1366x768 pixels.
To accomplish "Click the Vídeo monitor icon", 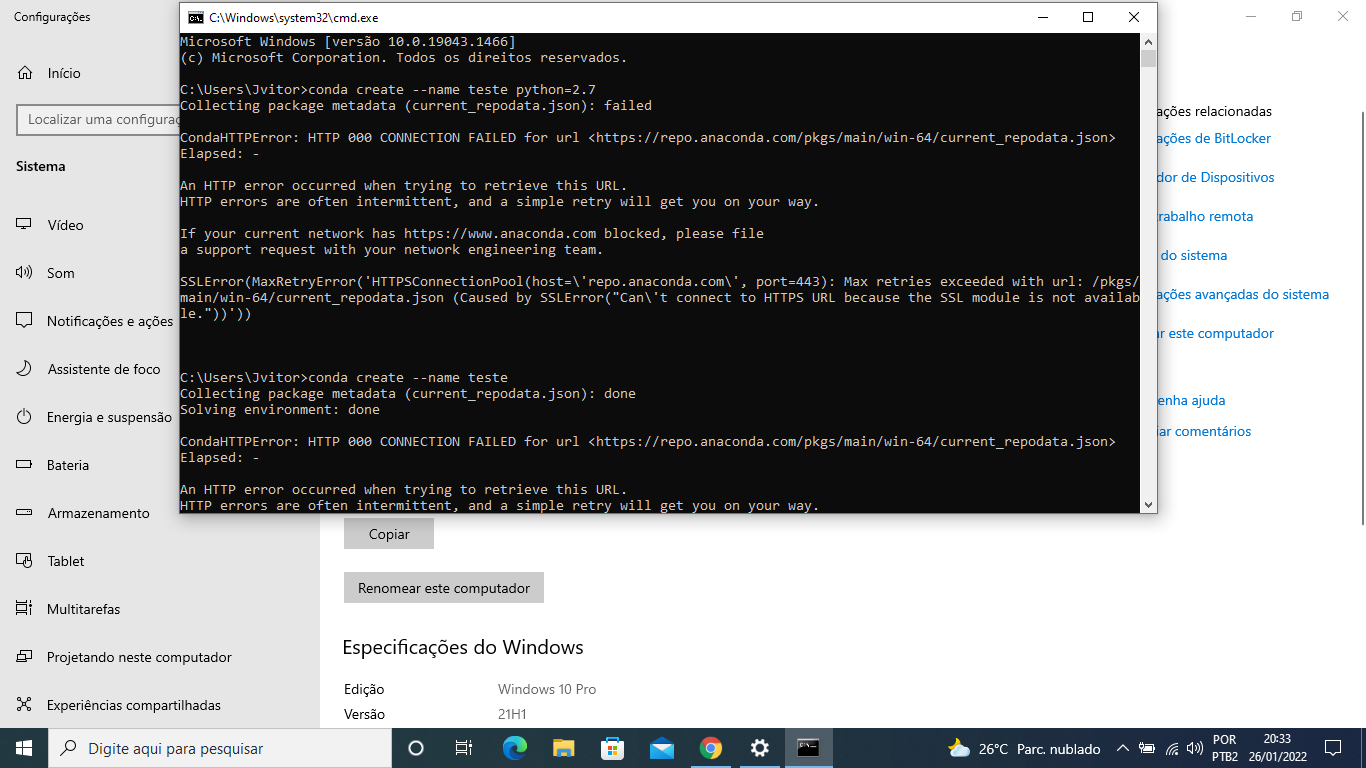I will point(24,225).
